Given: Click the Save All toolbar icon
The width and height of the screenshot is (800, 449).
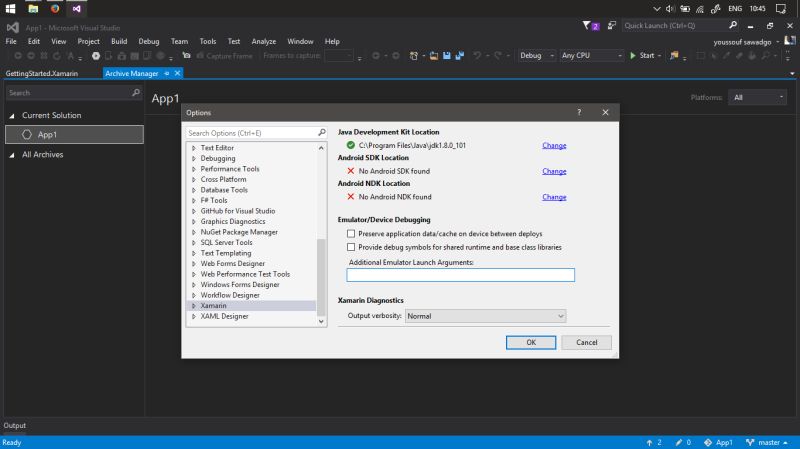Looking at the screenshot, I should 460,56.
